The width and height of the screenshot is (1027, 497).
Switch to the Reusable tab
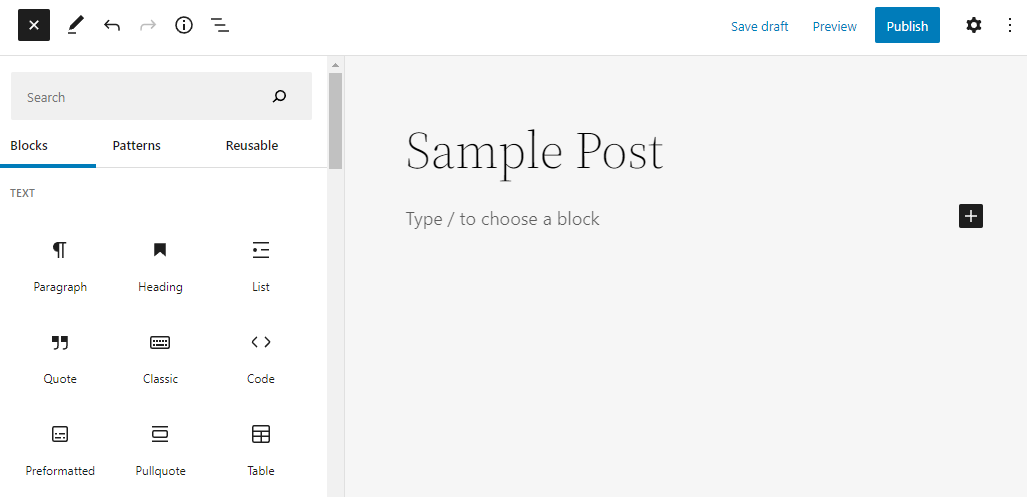point(252,146)
